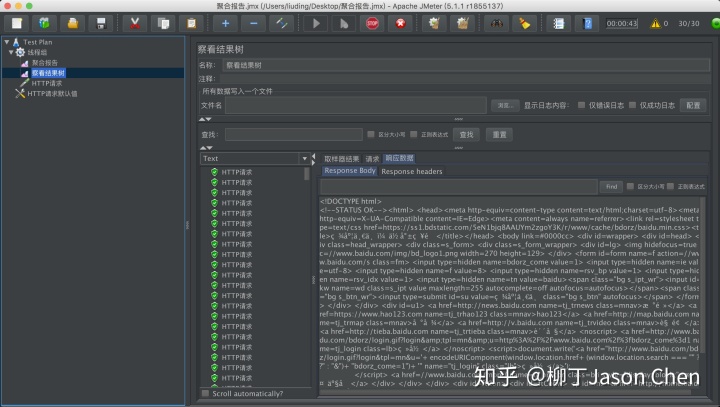Click the Toggle enable/disable icon

(281, 23)
